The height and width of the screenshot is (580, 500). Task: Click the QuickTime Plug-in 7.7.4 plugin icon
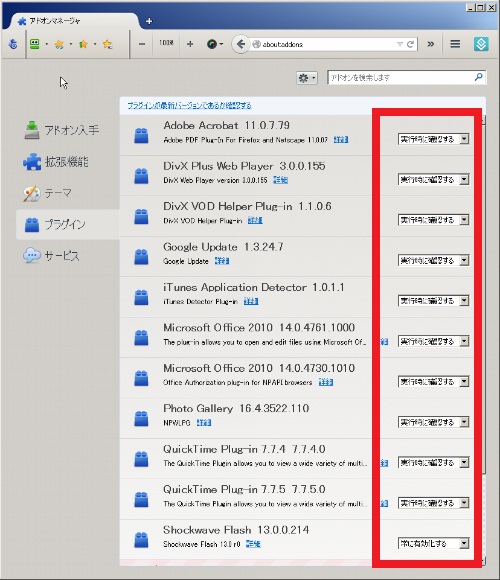tap(141, 459)
